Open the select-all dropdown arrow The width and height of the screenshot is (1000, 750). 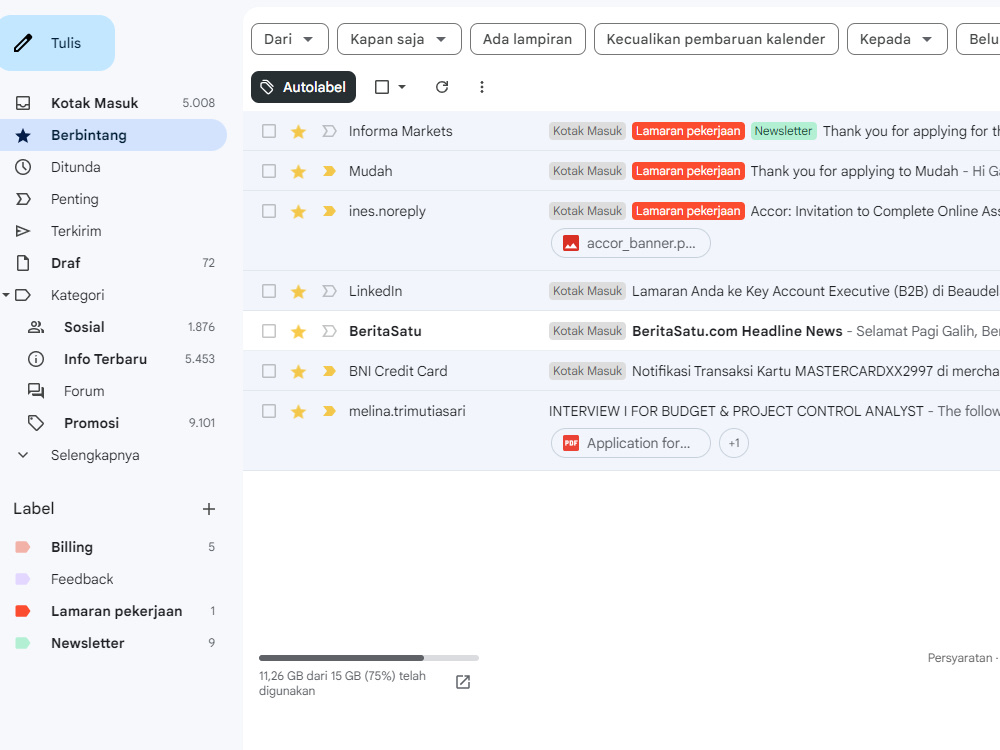402,87
